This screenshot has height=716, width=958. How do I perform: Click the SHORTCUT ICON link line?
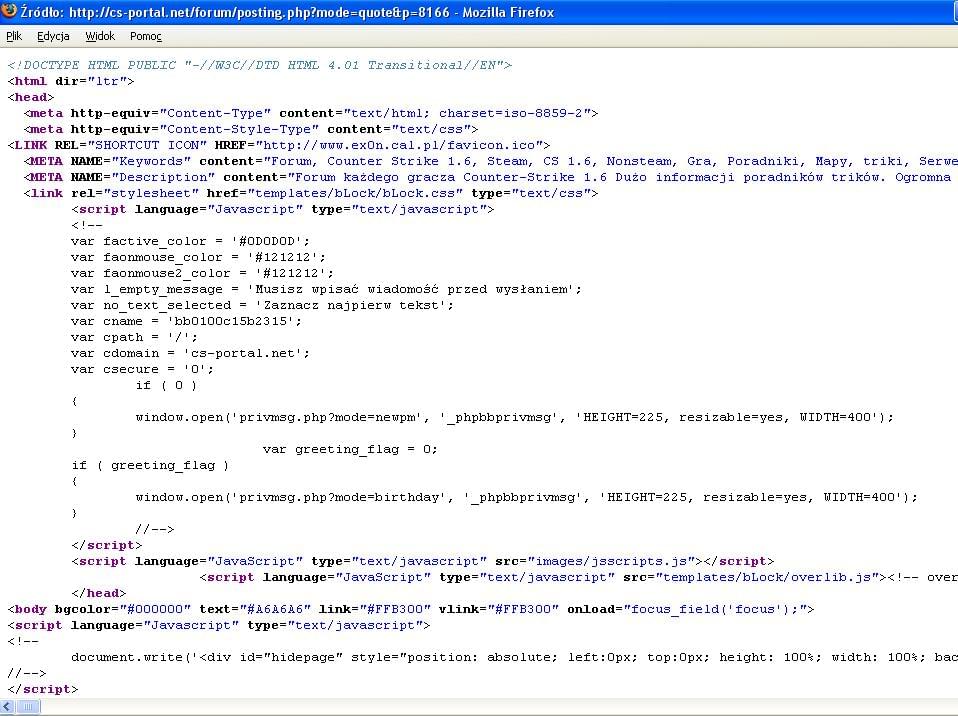279,145
